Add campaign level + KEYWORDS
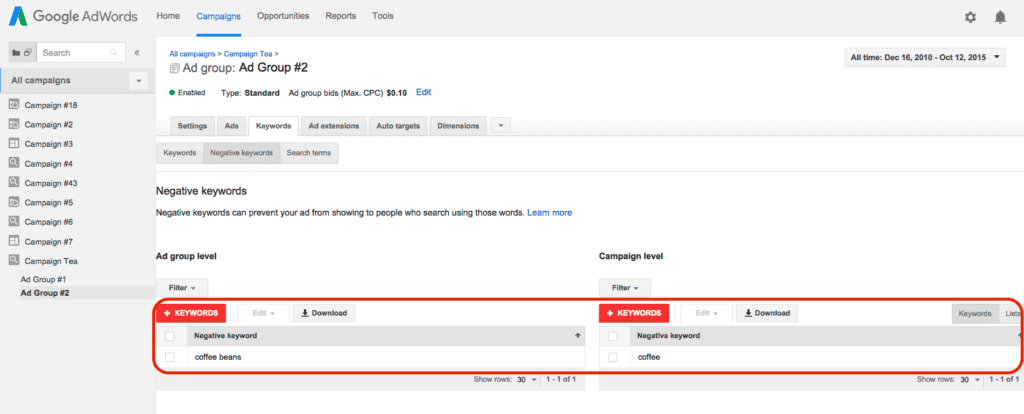The width and height of the screenshot is (1024, 414). (x=633, y=313)
